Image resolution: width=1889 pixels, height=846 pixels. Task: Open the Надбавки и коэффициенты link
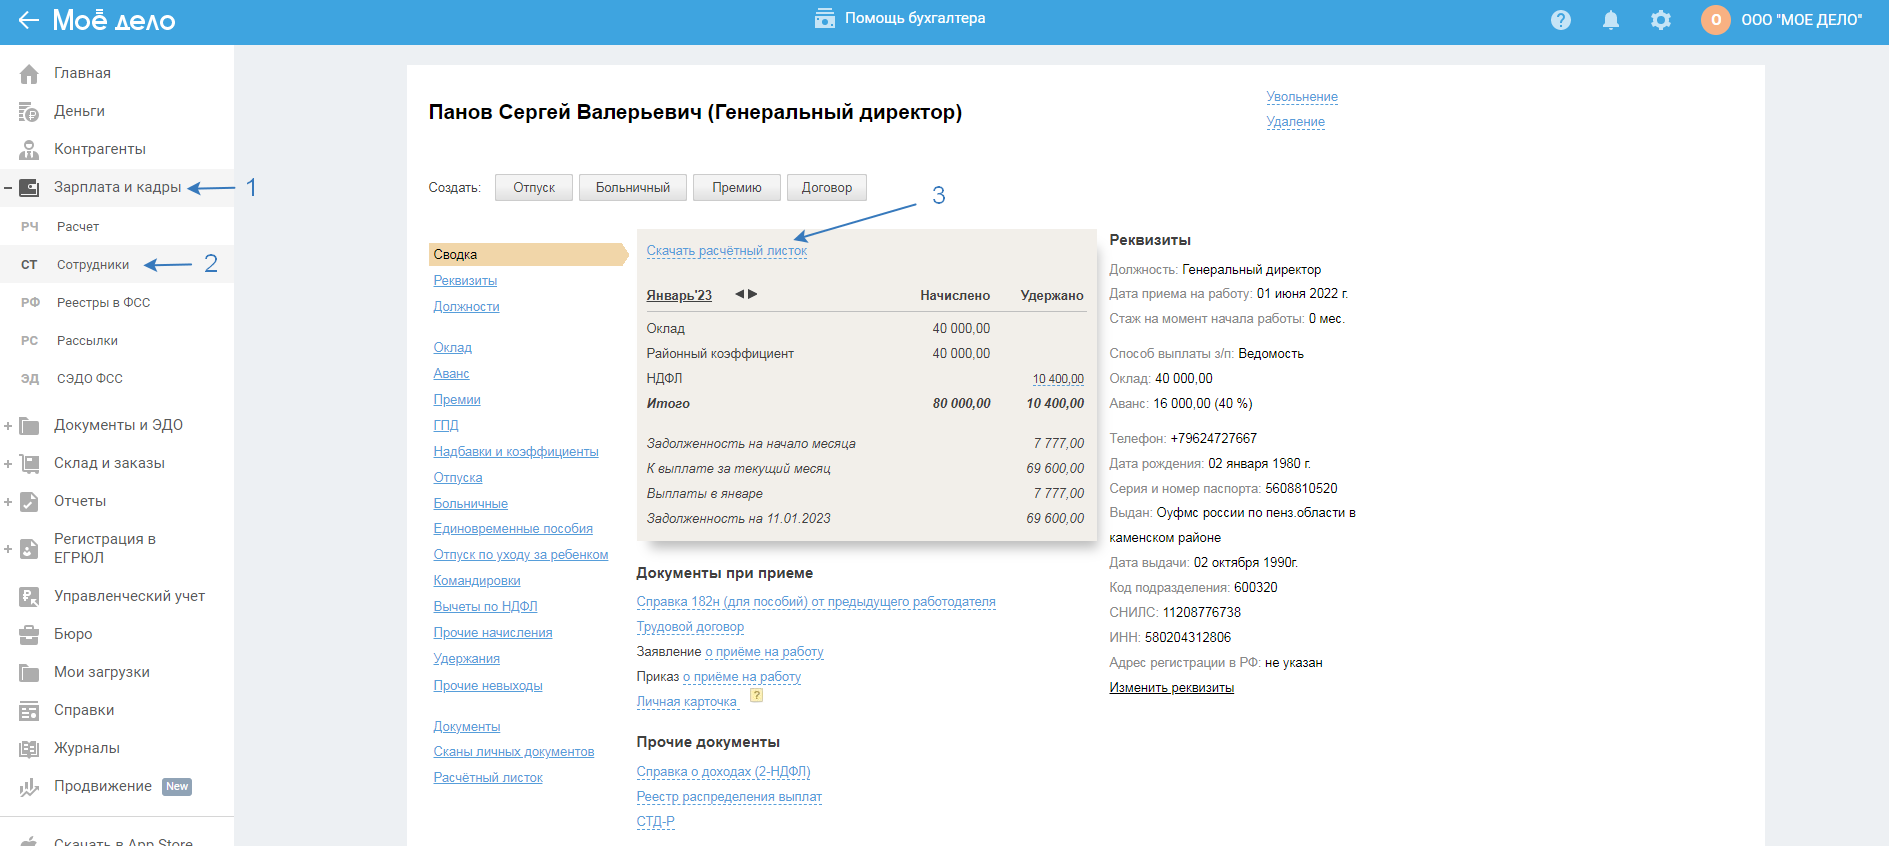(x=516, y=452)
